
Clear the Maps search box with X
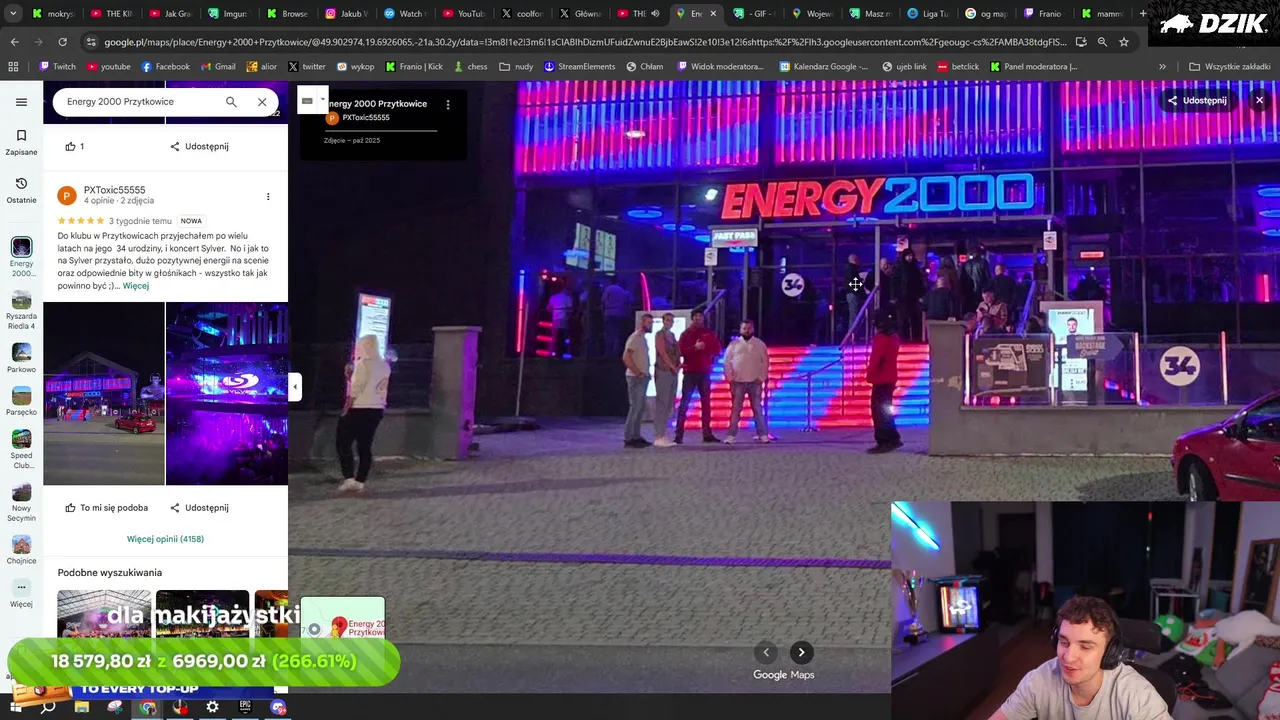click(262, 102)
